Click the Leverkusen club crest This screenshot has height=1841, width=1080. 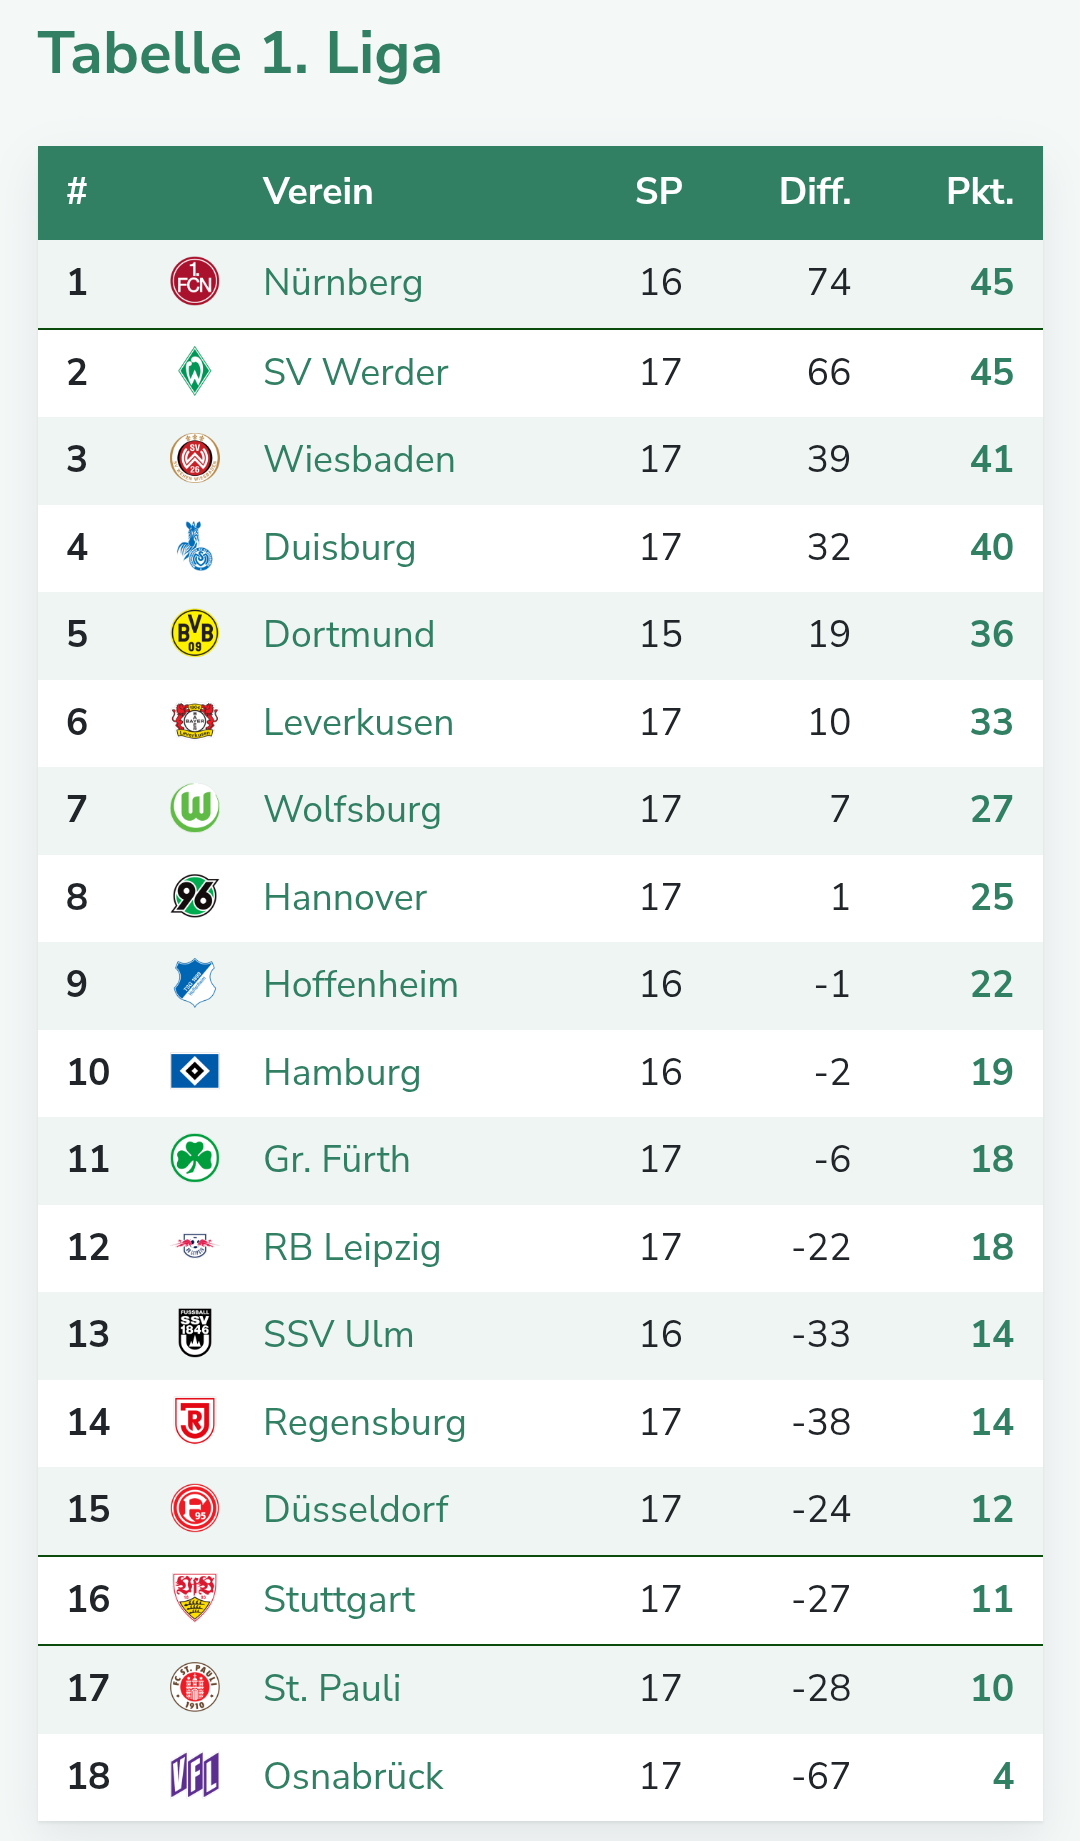coord(195,721)
